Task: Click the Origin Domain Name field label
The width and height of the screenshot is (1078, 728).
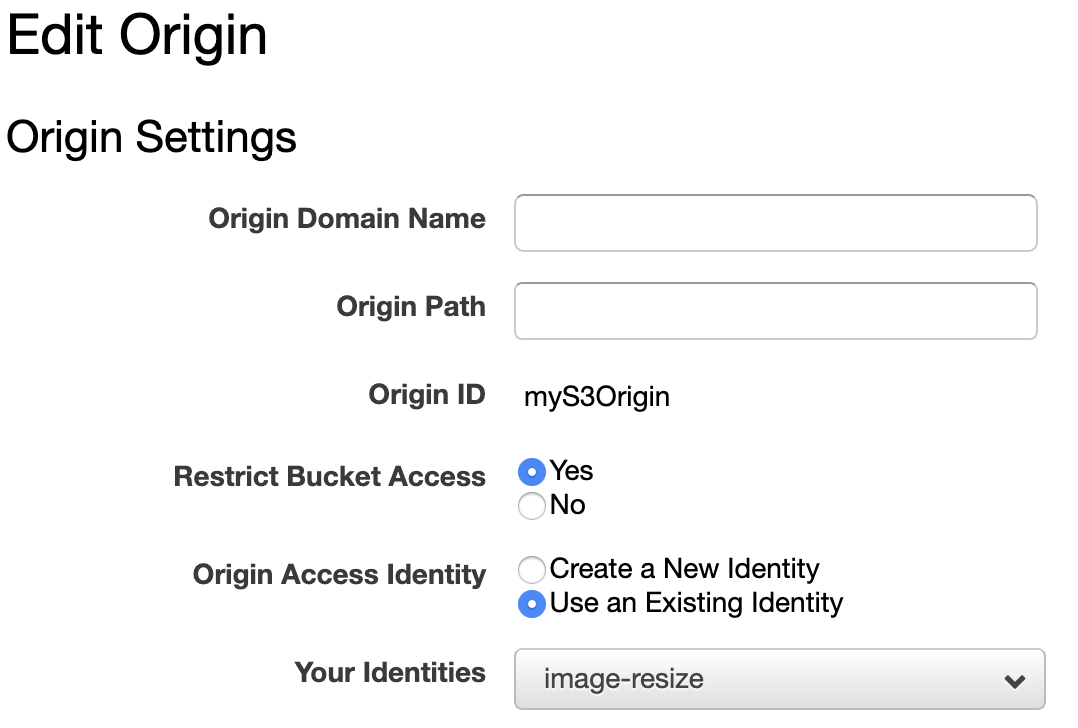Action: [x=347, y=219]
